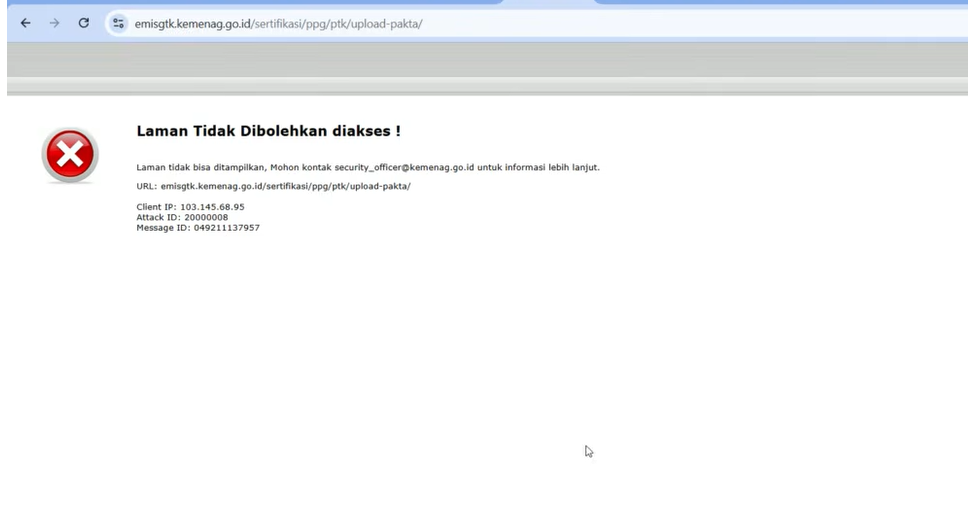The image size is (968, 515).
Task: Click the Message ID 049211137957 line
Action: (198, 228)
